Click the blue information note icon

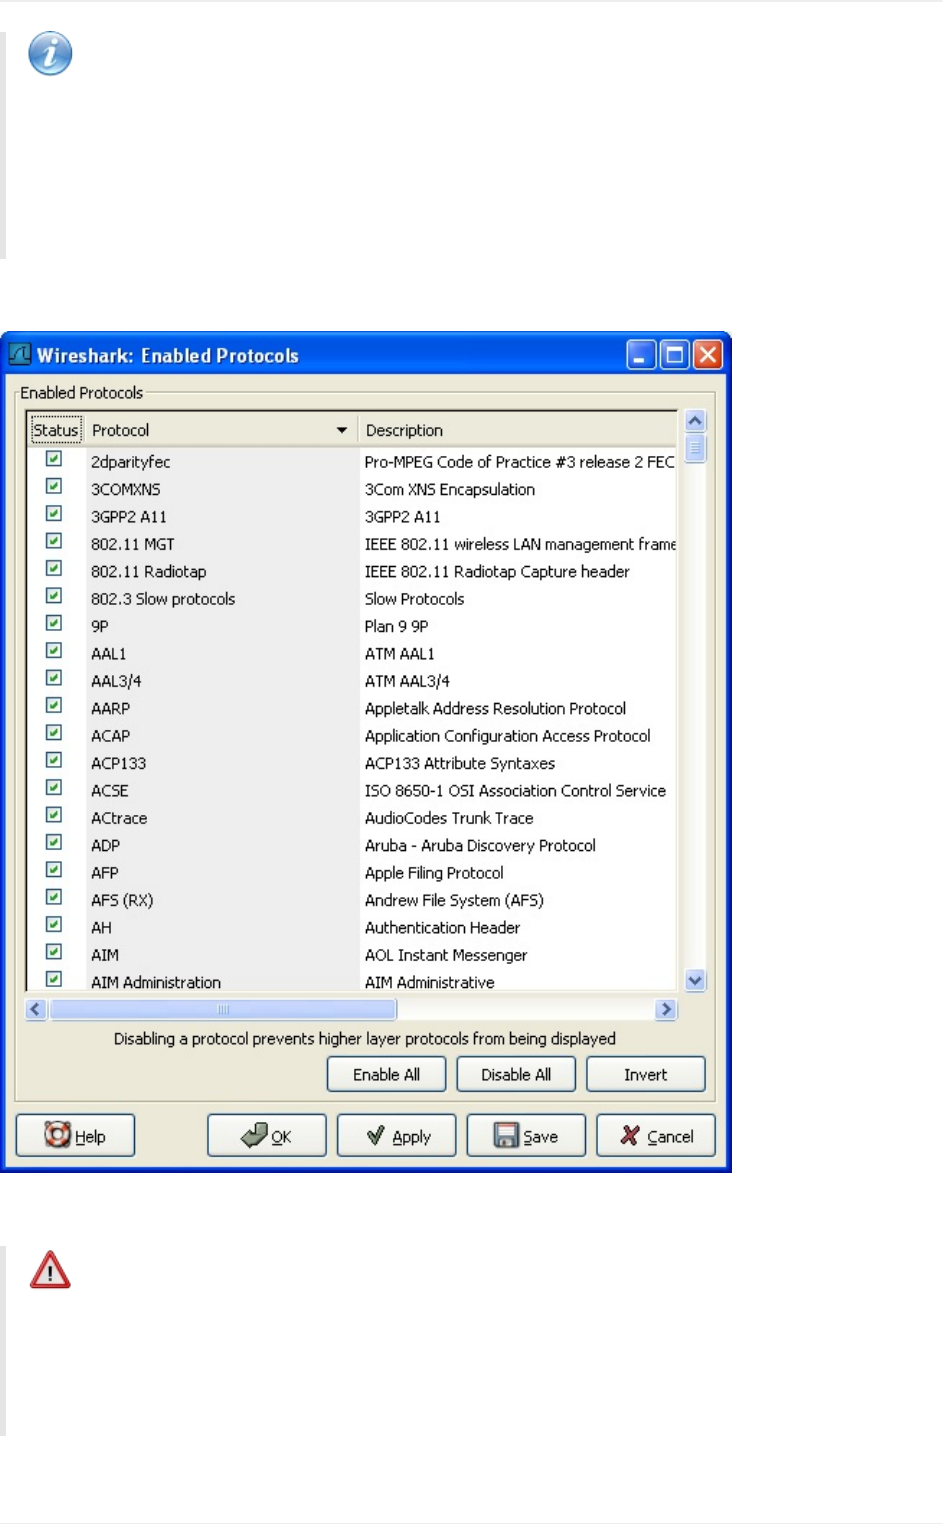pos(50,54)
